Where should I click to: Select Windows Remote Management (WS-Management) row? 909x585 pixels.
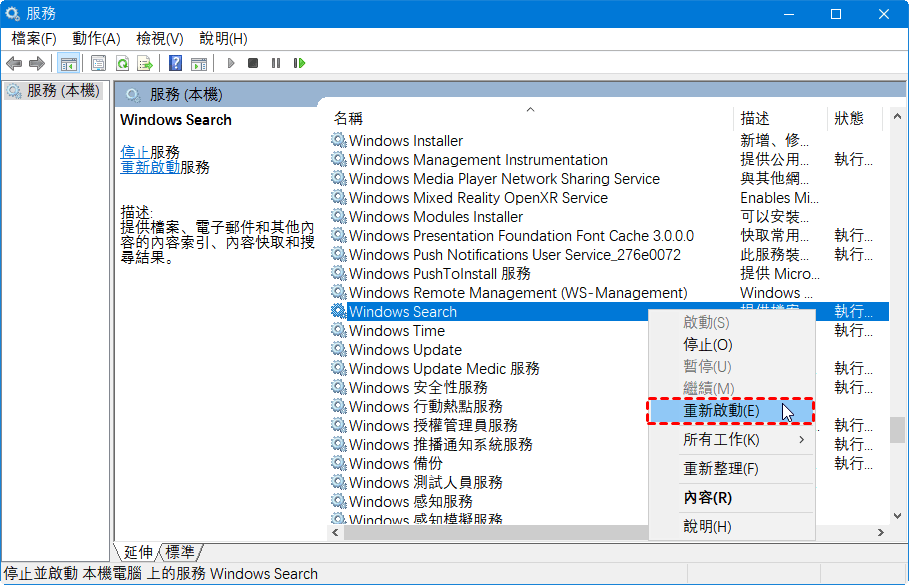coord(518,293)
